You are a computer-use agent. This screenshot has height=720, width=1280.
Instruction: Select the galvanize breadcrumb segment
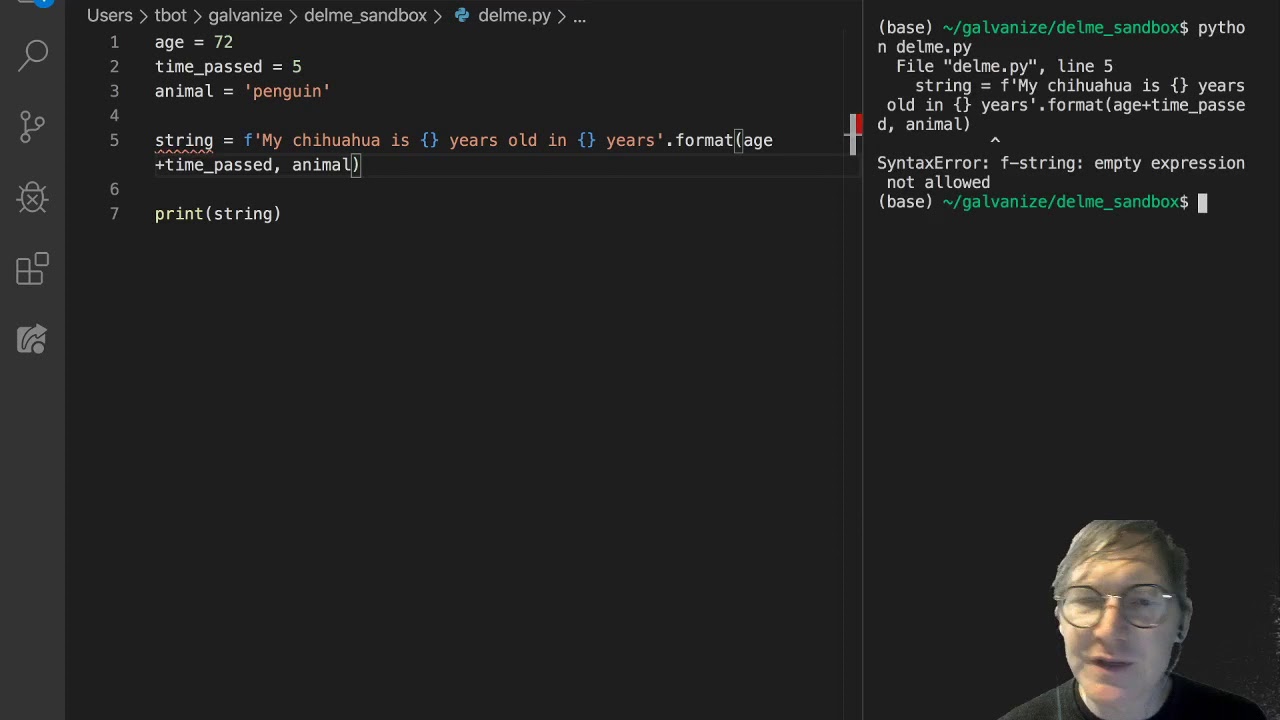point(245,16)
